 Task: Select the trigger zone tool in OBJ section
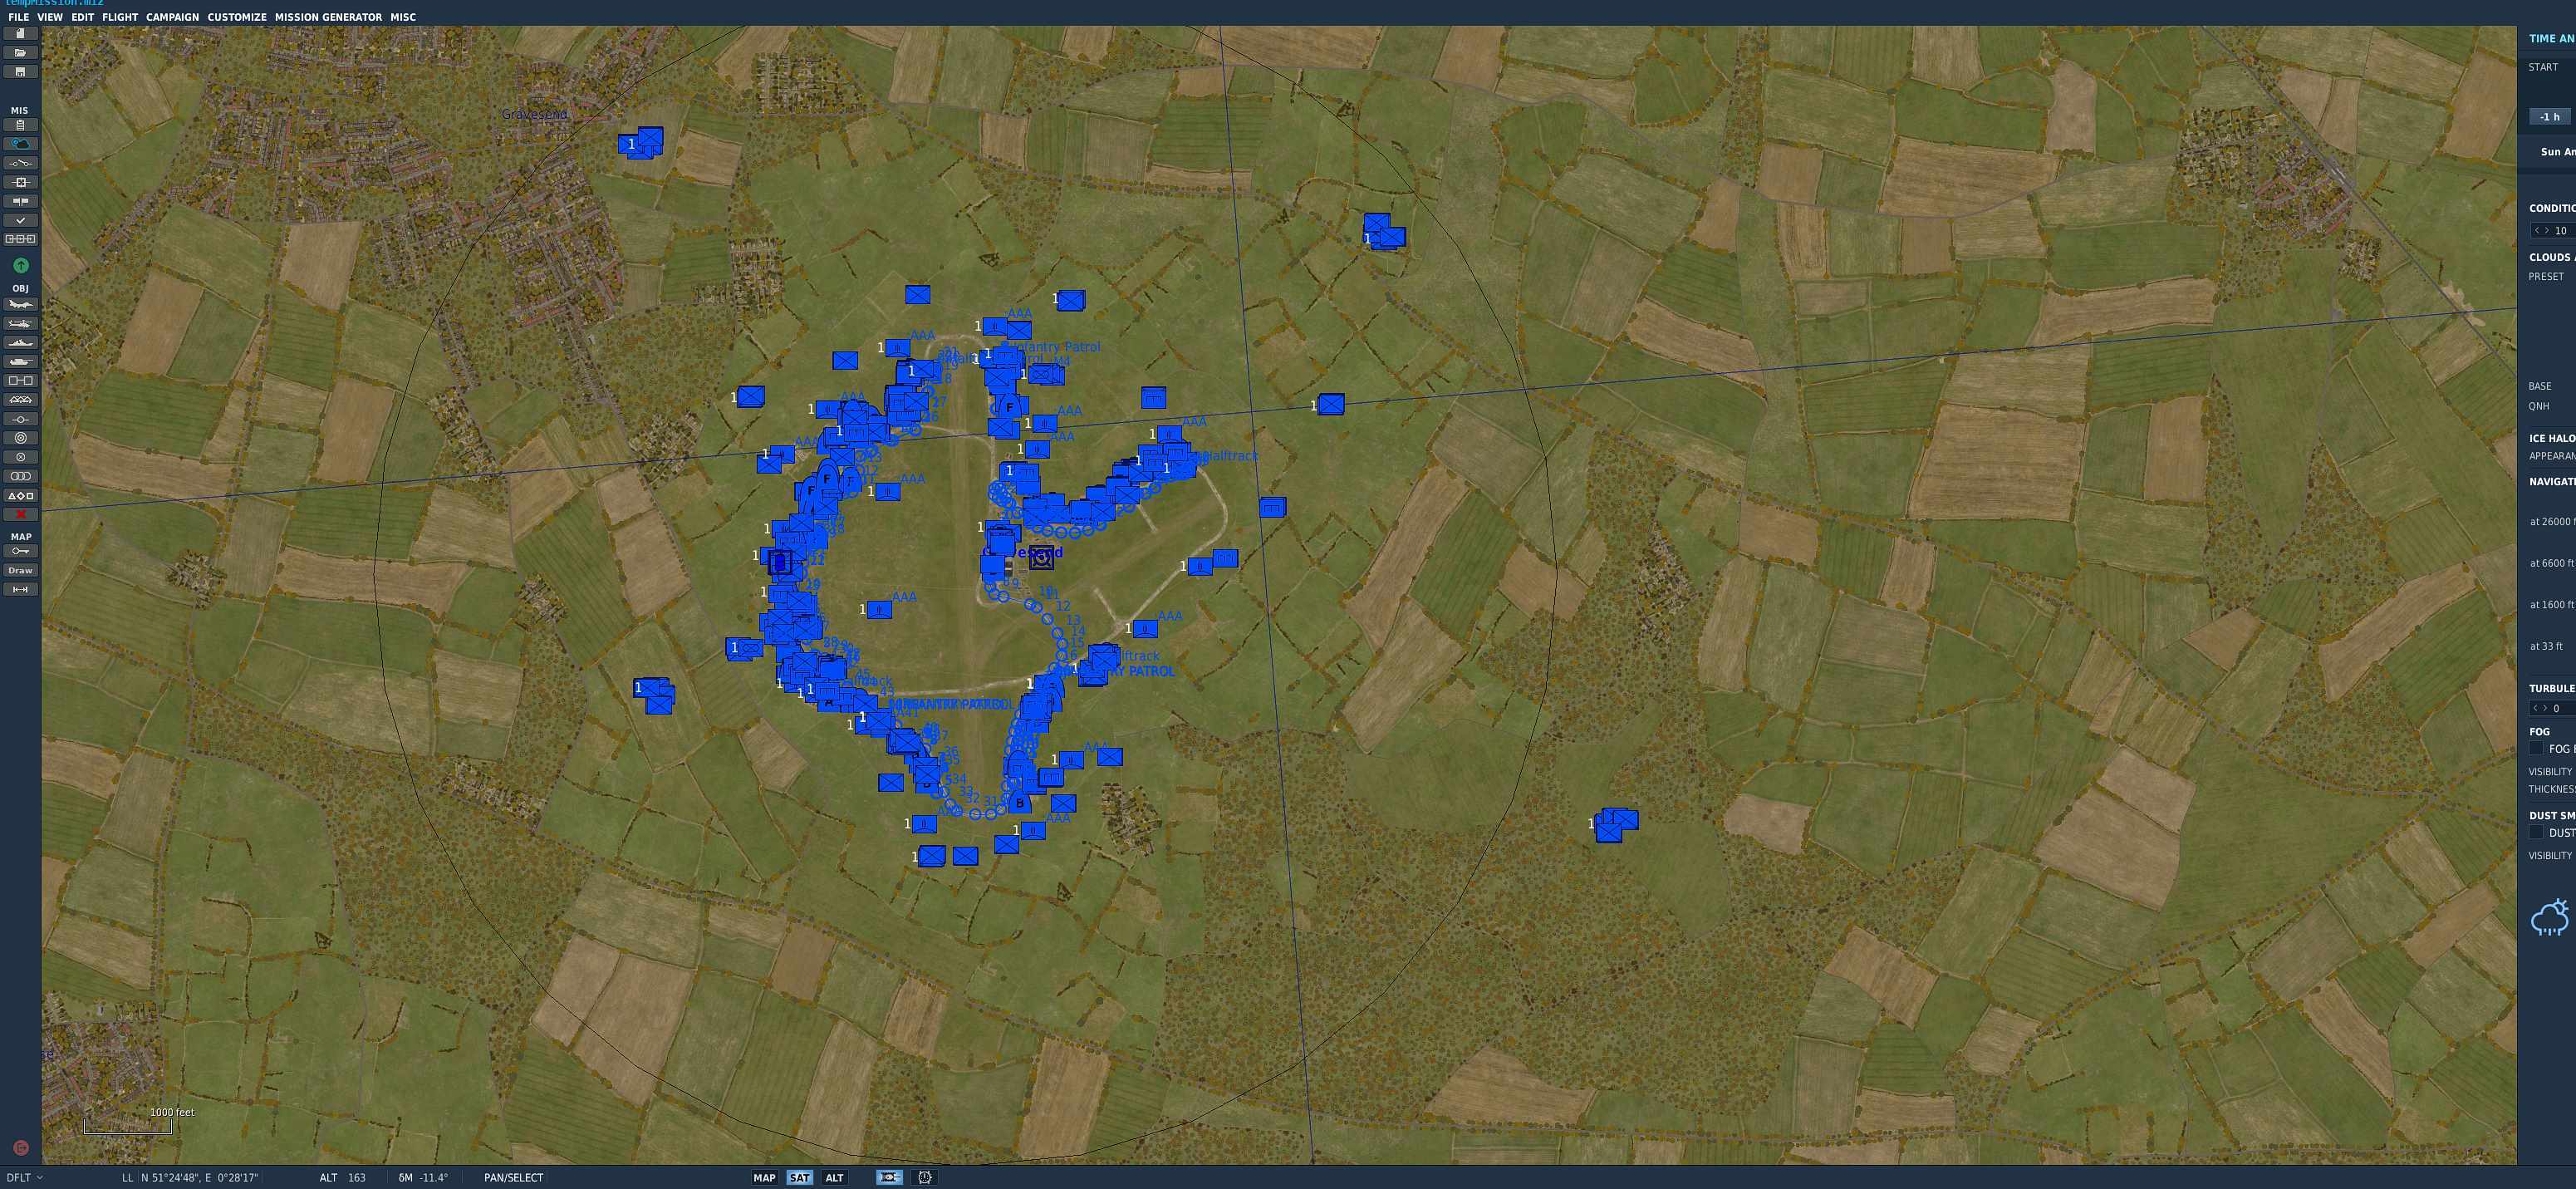click(x=20, y=437)
